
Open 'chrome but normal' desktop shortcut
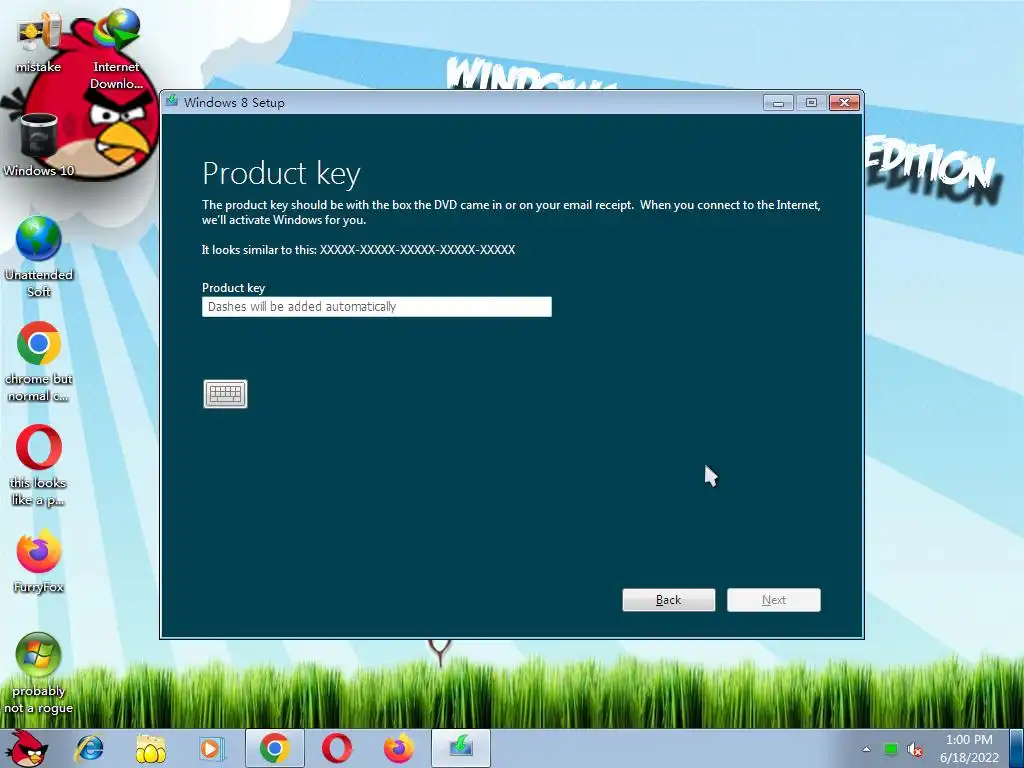point(39,360)
